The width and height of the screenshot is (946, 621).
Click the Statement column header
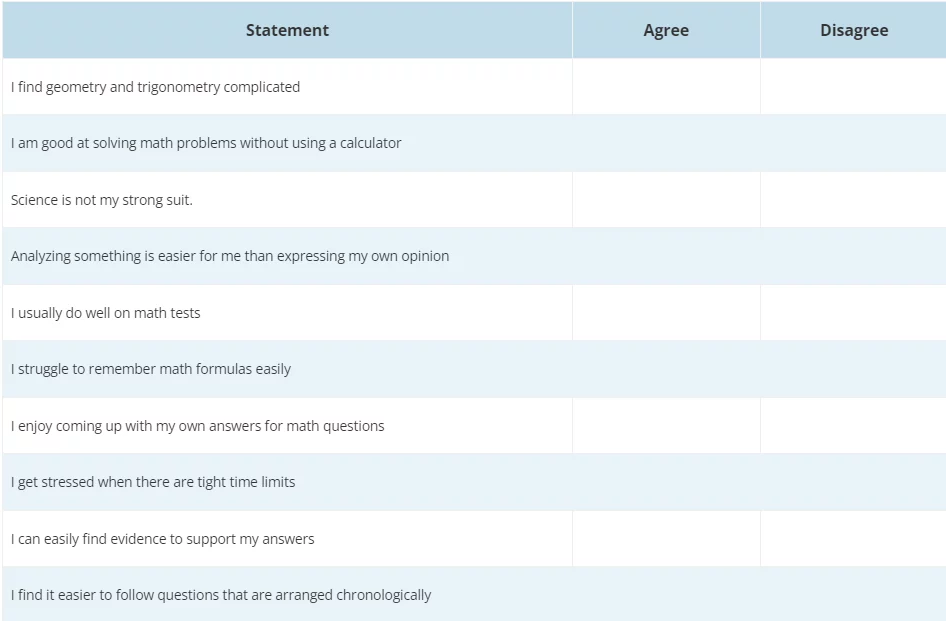287,30
